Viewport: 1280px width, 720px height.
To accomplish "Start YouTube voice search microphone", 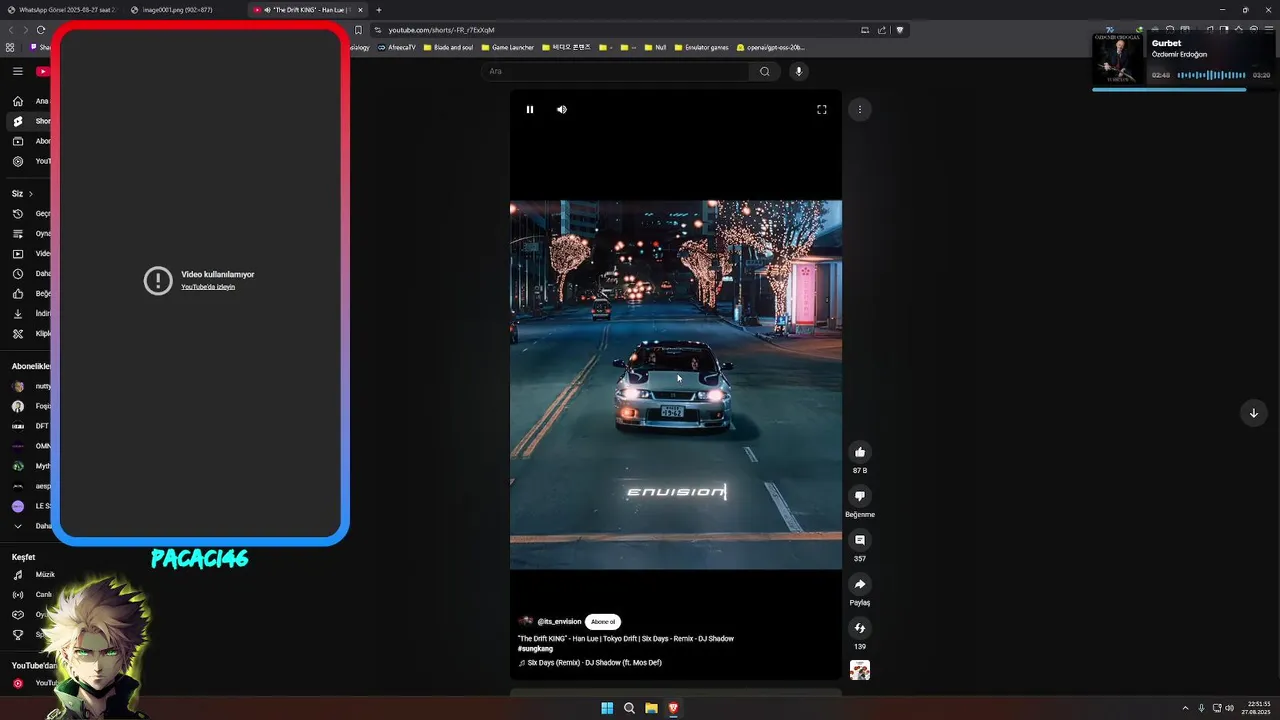I will click(798, 71).
